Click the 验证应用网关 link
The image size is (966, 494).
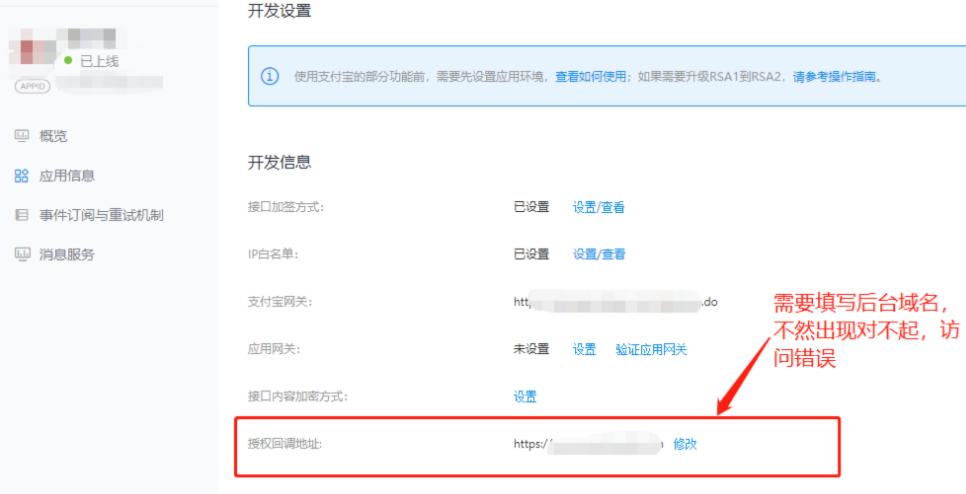pyautogui.click(x=651, y=349)
